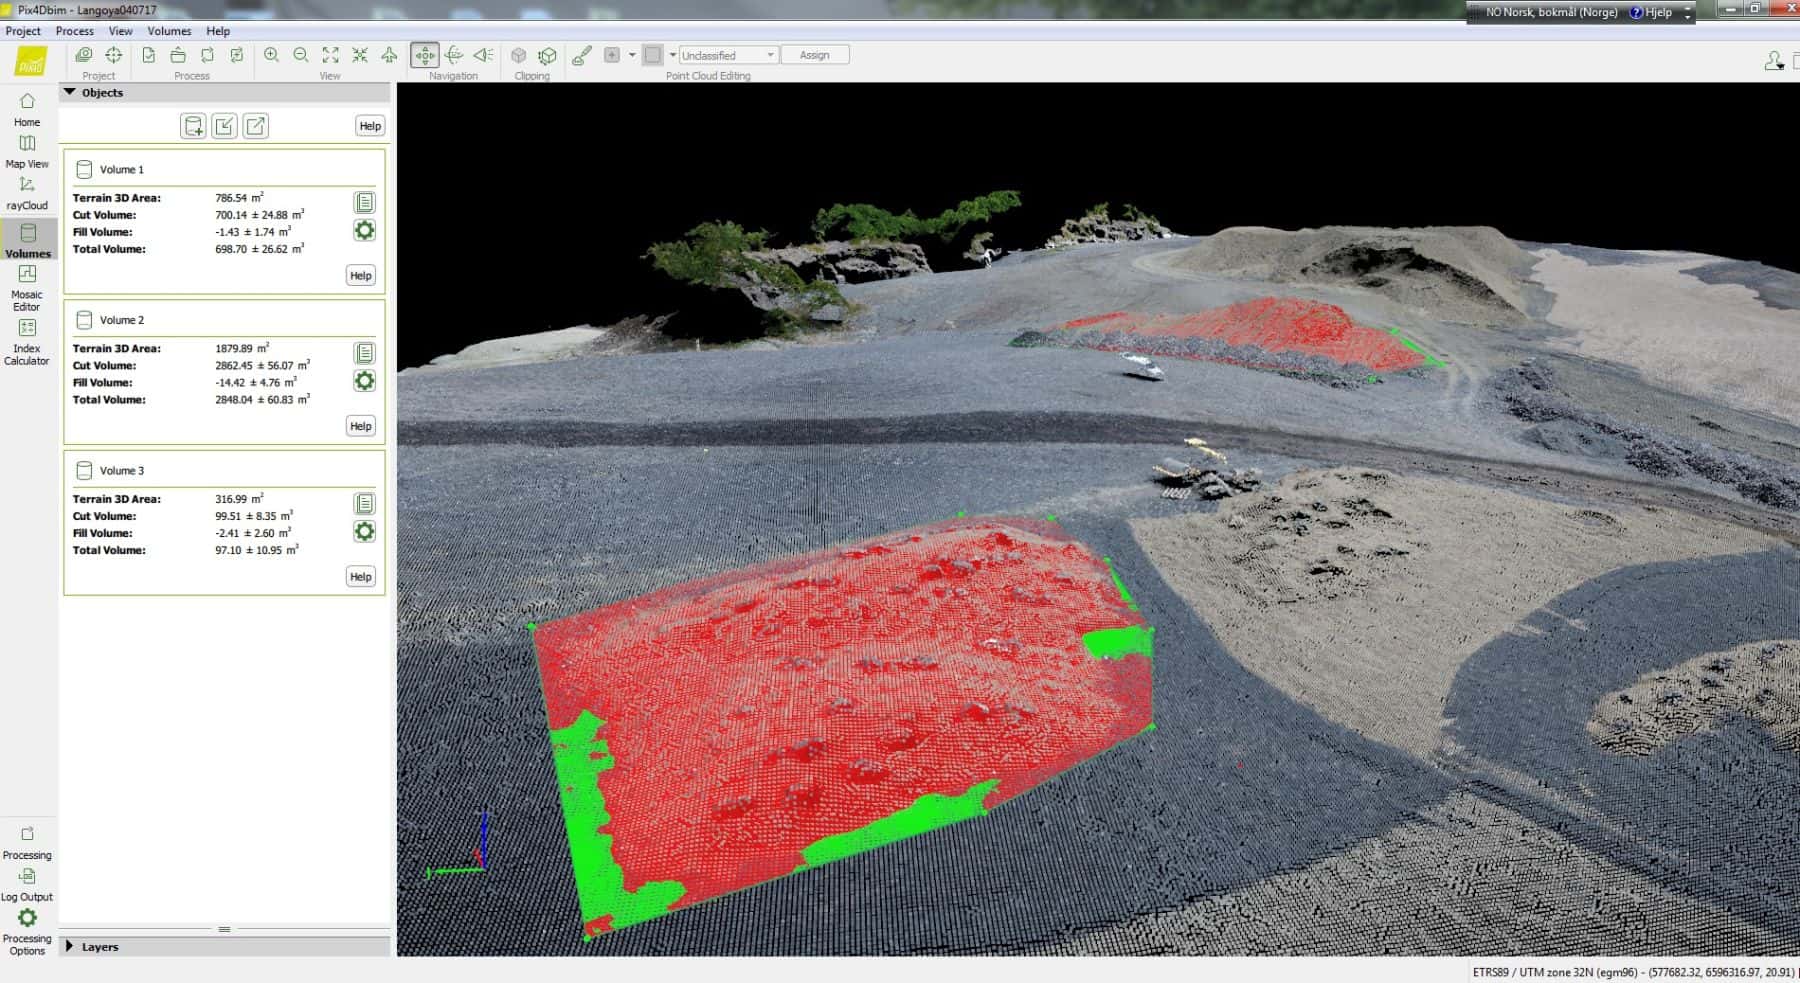1800x983 pixels.
Task: Toggle the airplane view mode icon
Action: click(x=389, y=55)
